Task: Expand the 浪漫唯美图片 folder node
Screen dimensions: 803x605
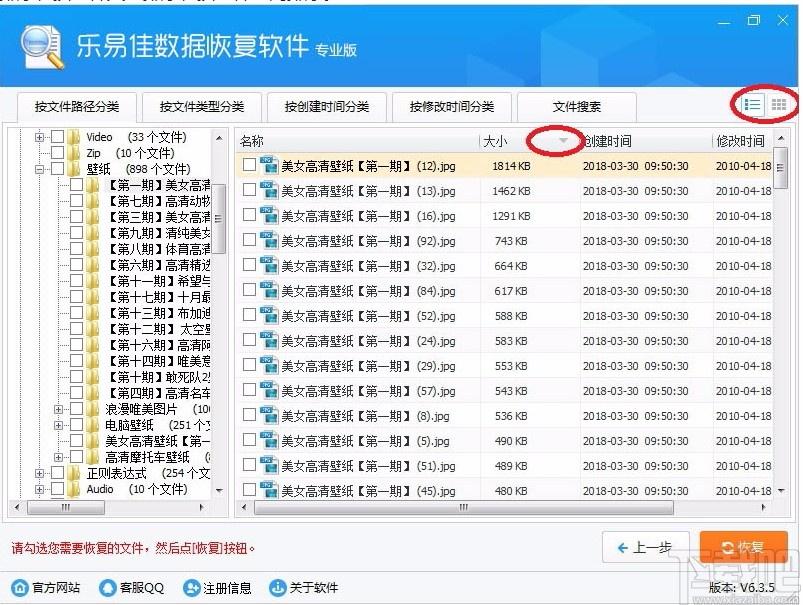Action: 58,409
